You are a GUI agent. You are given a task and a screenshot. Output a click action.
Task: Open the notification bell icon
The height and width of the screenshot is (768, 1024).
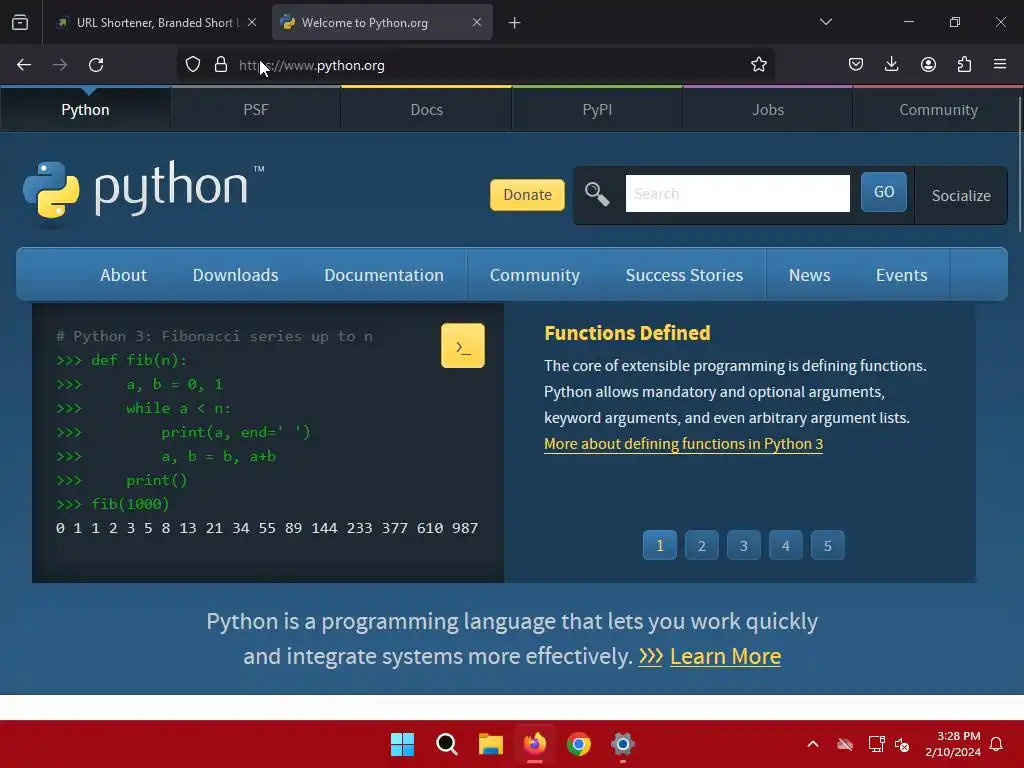(997, 744)
